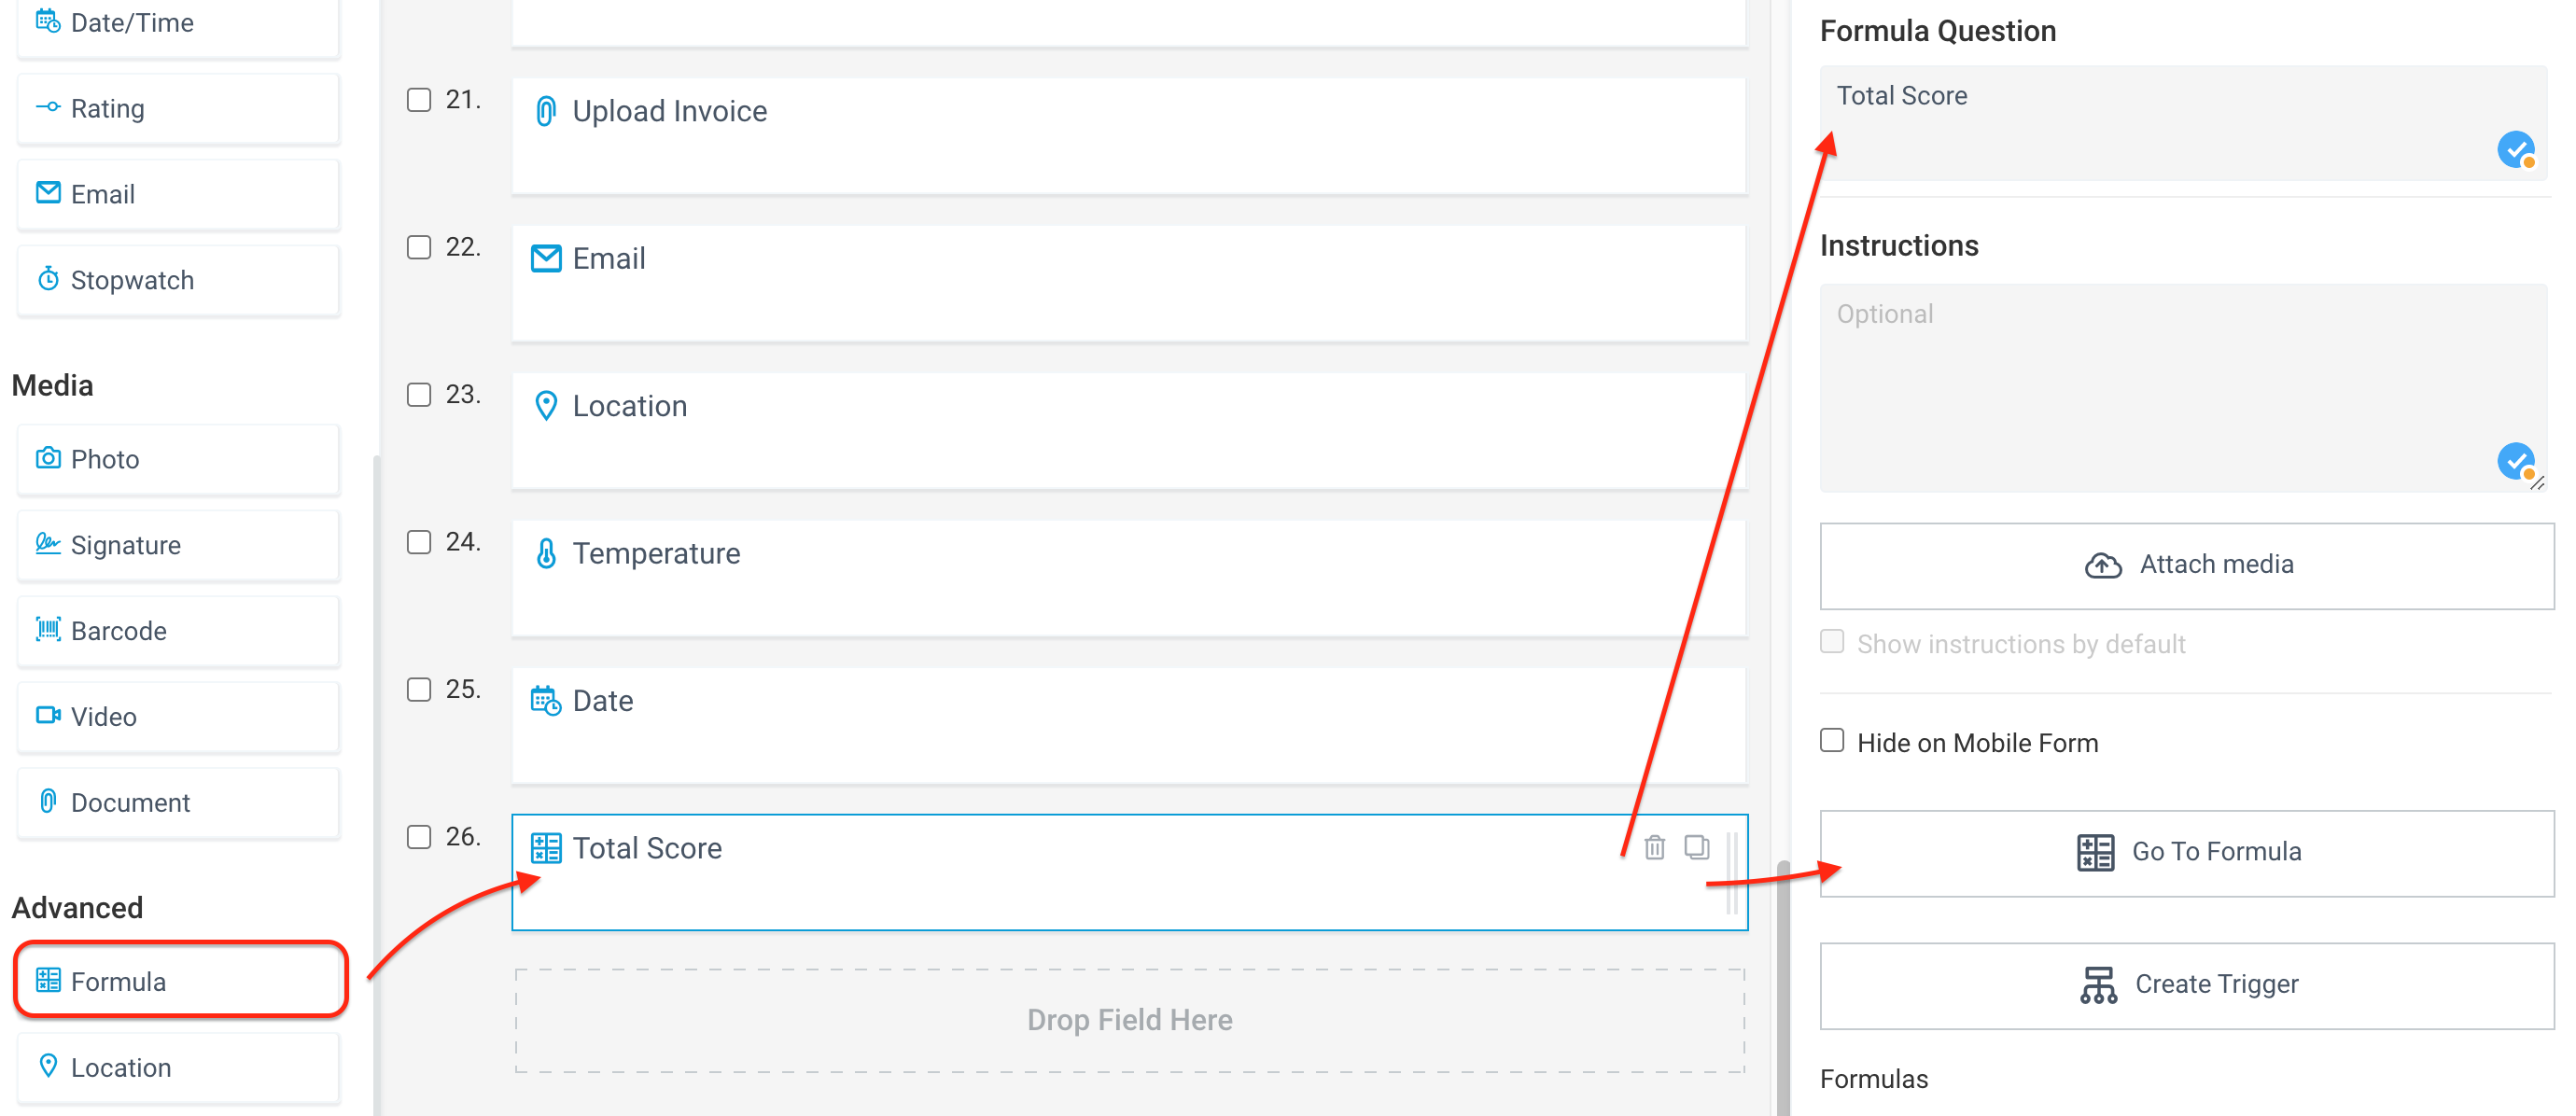
Task: Click the Create Trigger button
Action: (2186, 985)
